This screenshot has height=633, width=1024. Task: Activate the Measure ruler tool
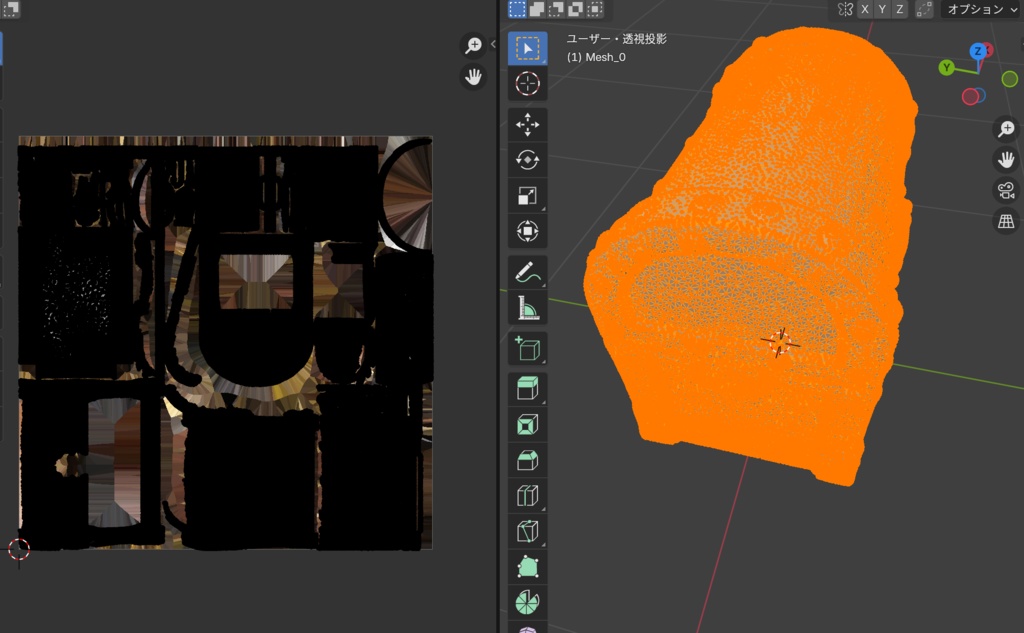[528, 307]
